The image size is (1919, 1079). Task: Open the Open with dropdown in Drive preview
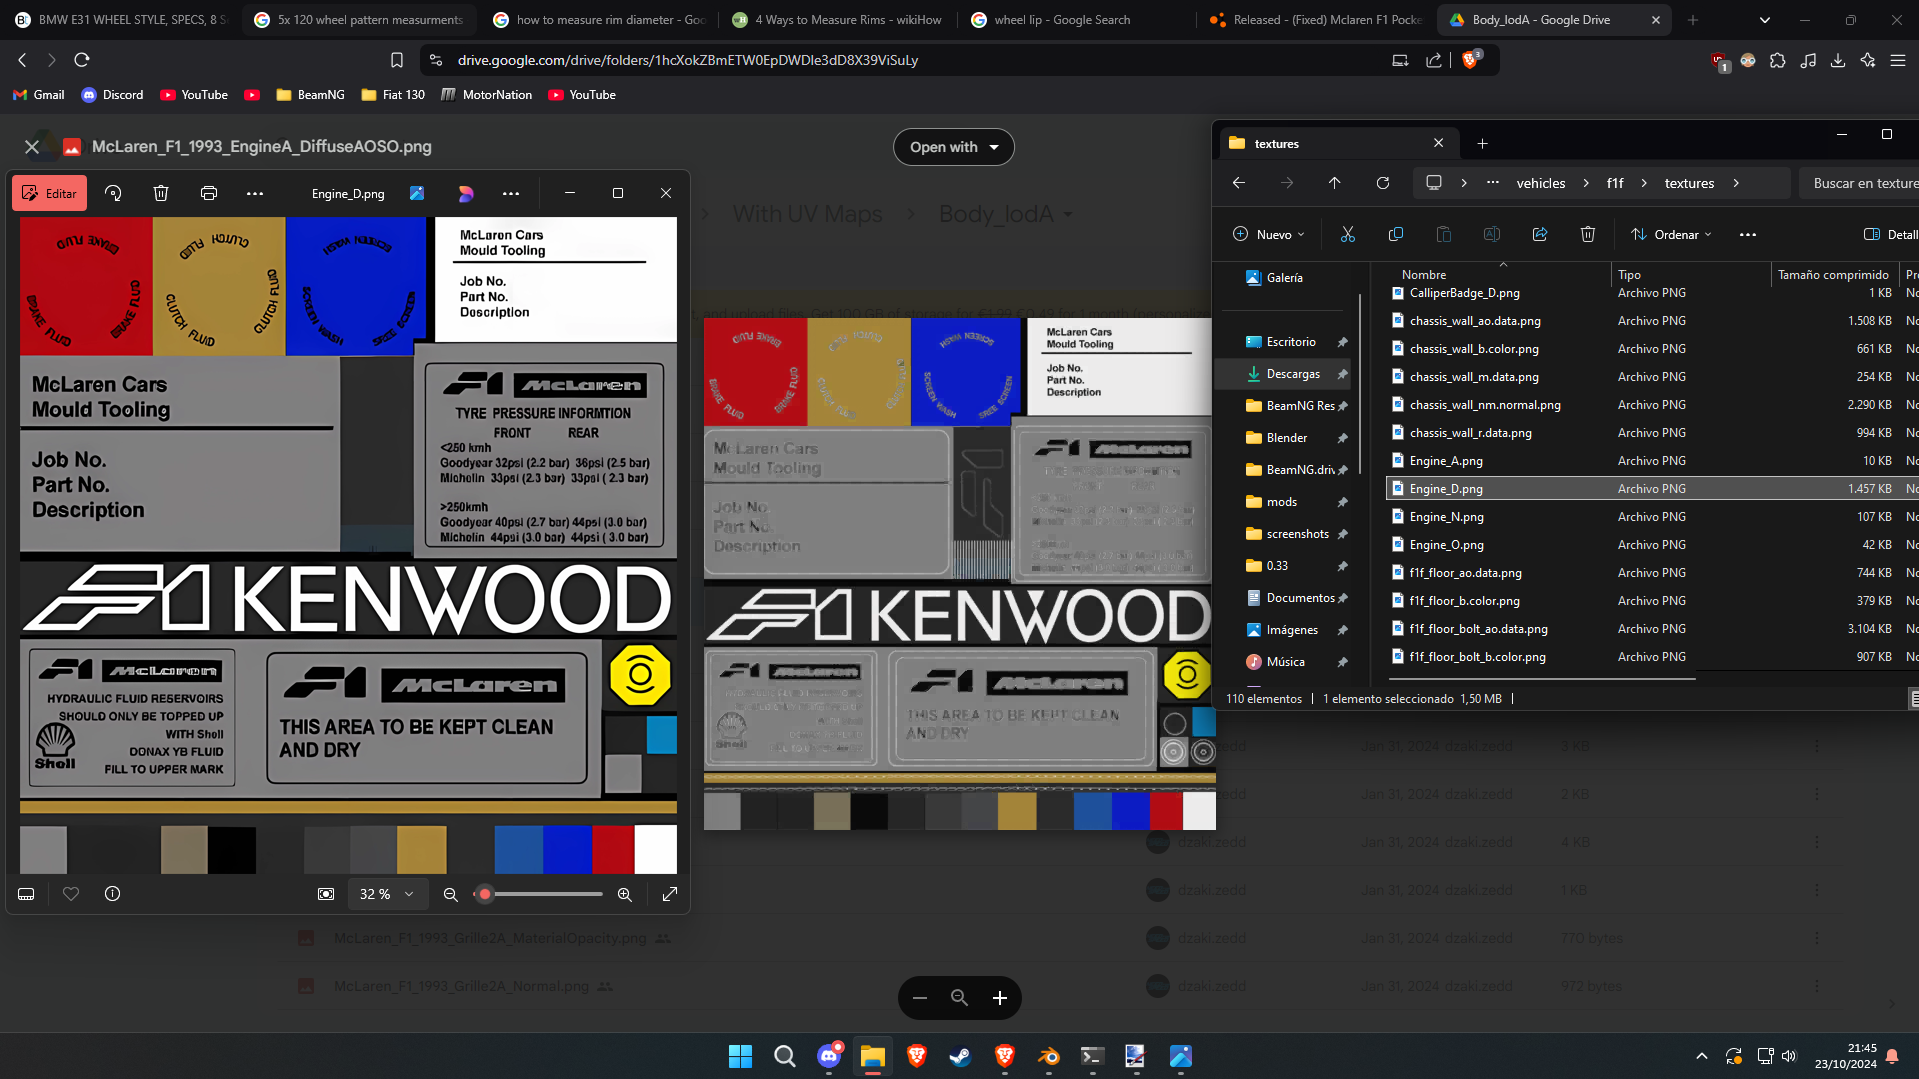[954, 147]
